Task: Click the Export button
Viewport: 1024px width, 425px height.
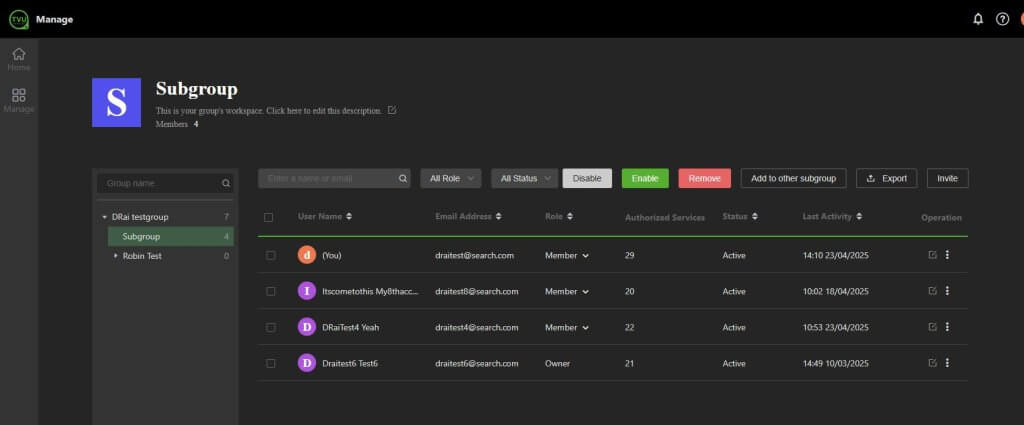Action: tap(886, 178)
